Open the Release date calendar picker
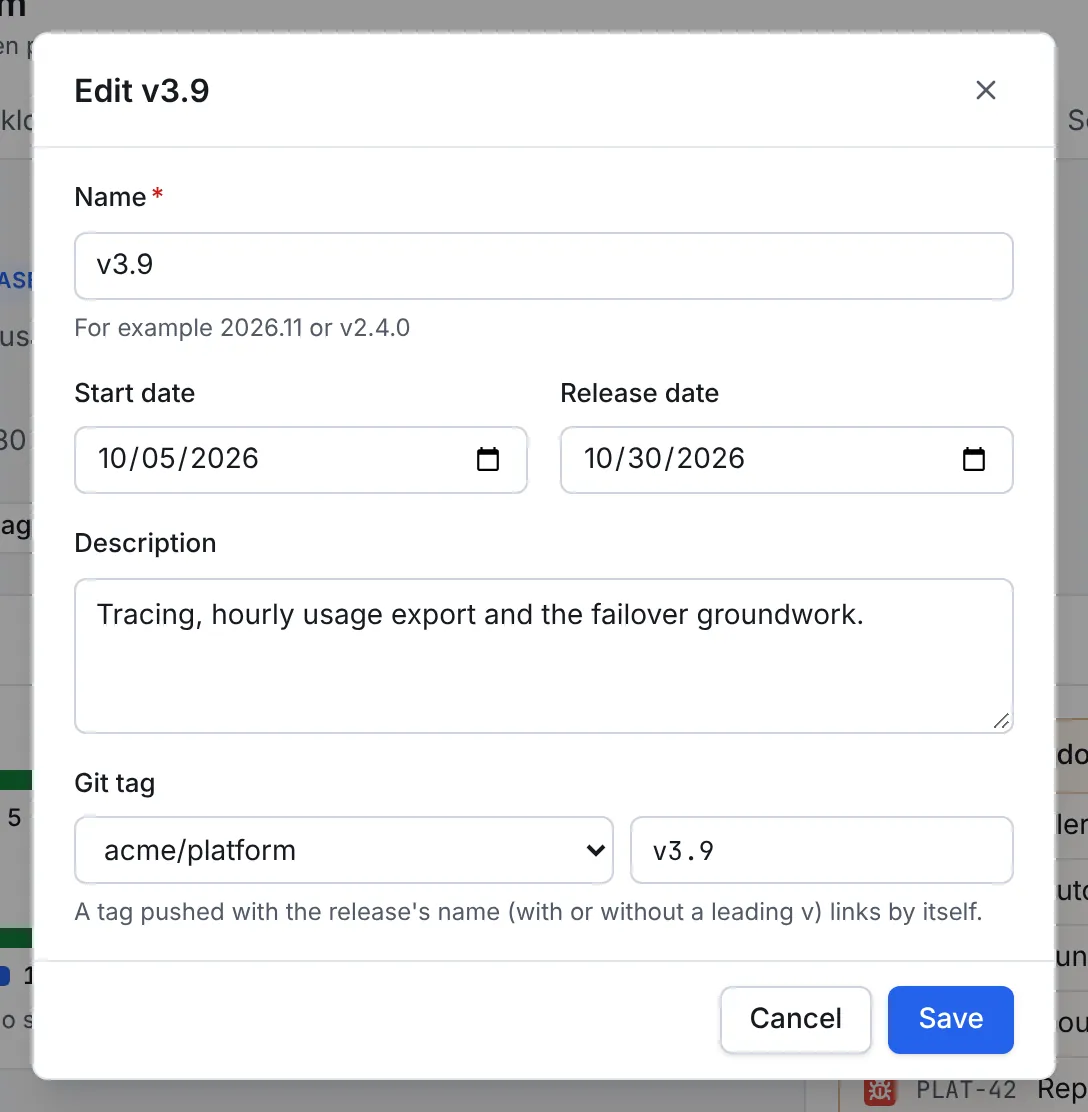 (x=973, y=459)
